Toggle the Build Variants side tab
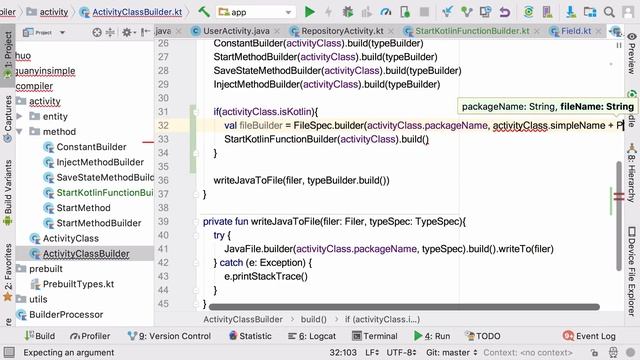The image size is (640, 360). [x=8, y=192]
